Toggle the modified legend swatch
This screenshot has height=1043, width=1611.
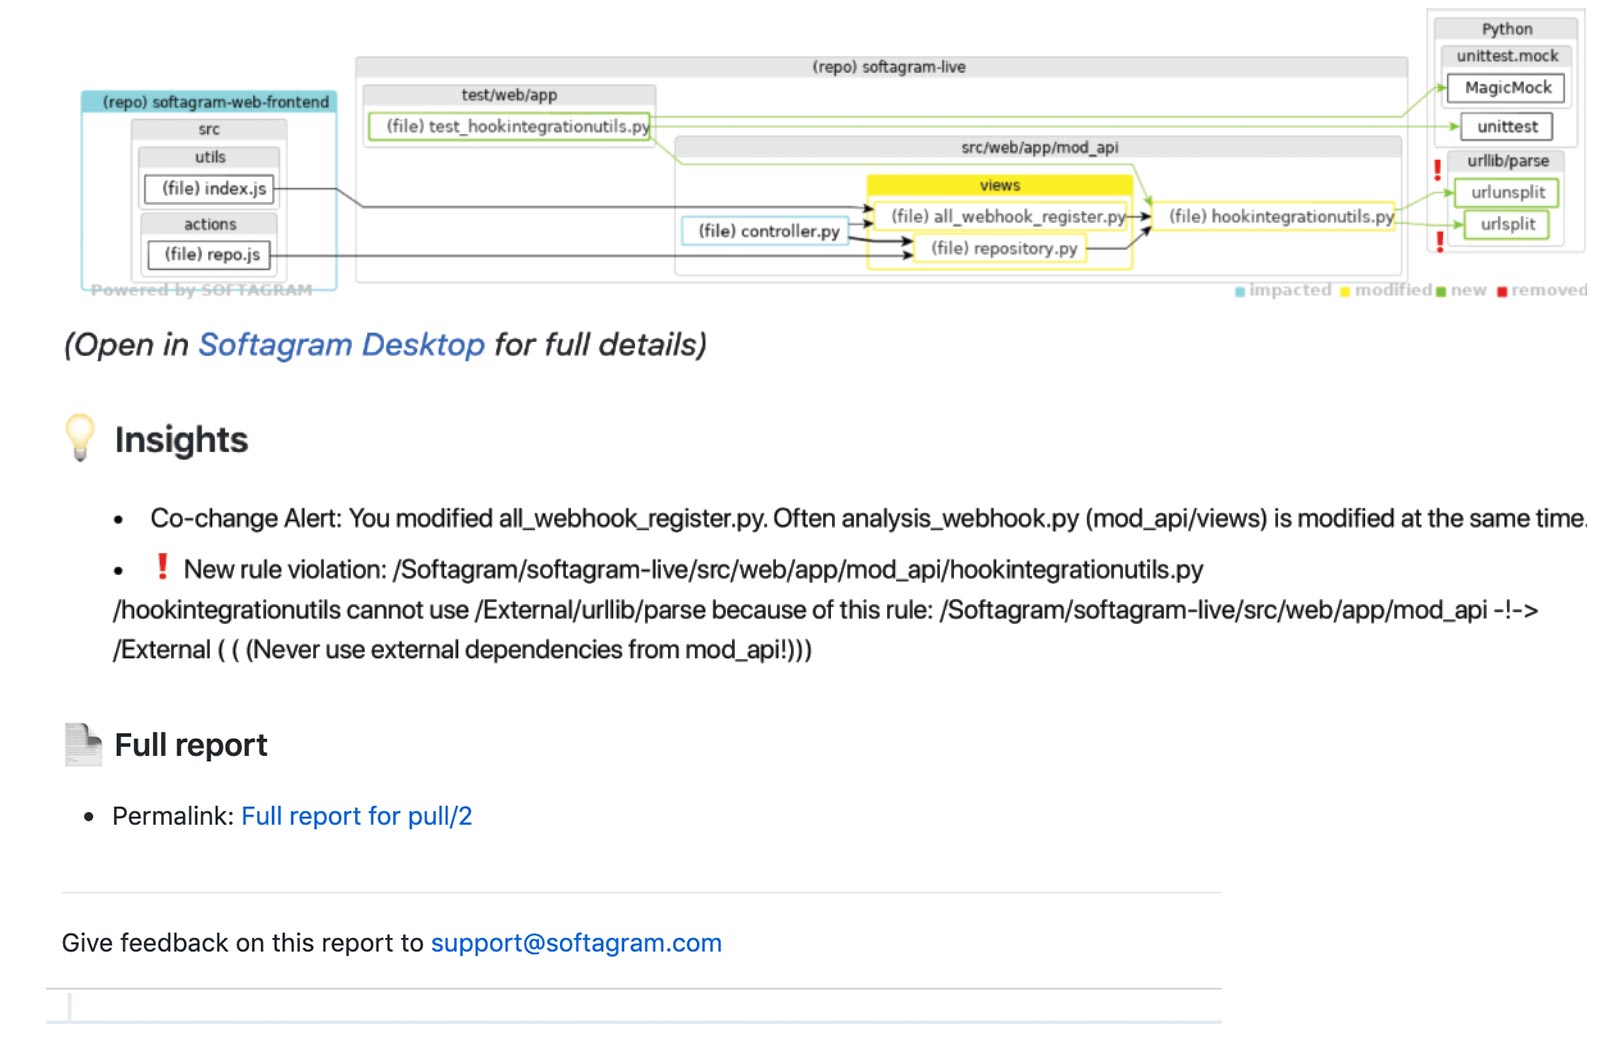pos(1346,290)
